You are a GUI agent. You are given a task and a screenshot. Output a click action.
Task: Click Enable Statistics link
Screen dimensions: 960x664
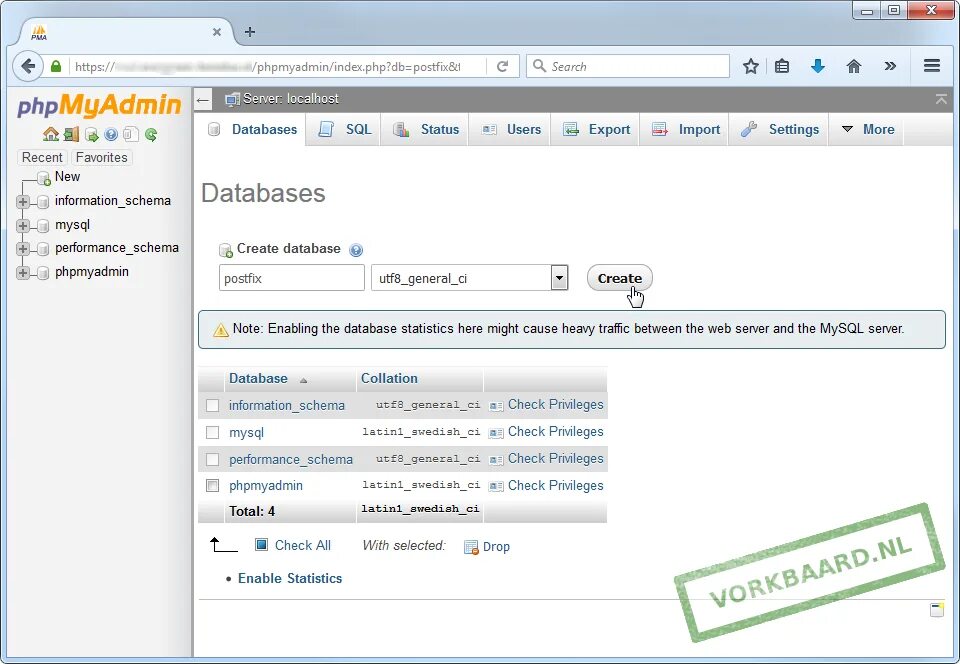point(290,578)
